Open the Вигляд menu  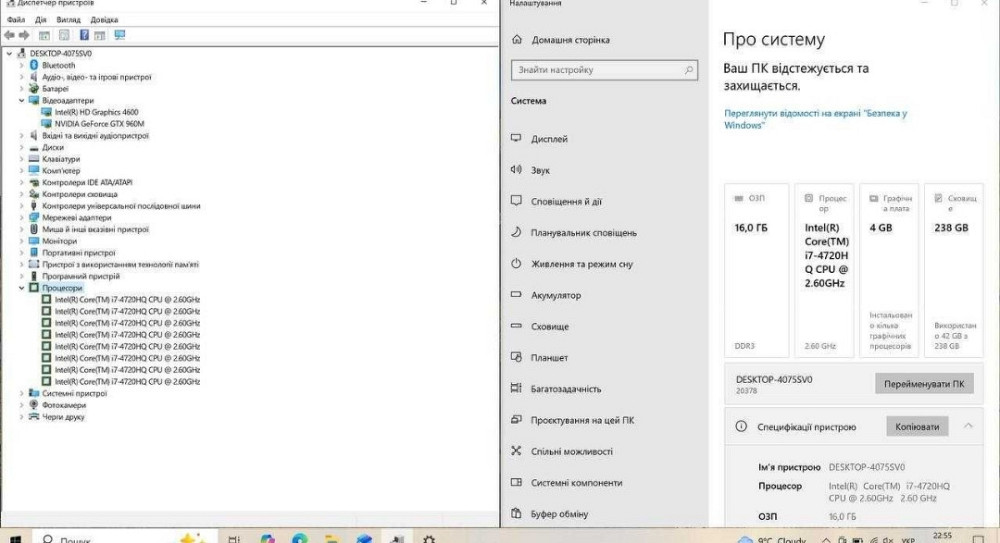69,19
